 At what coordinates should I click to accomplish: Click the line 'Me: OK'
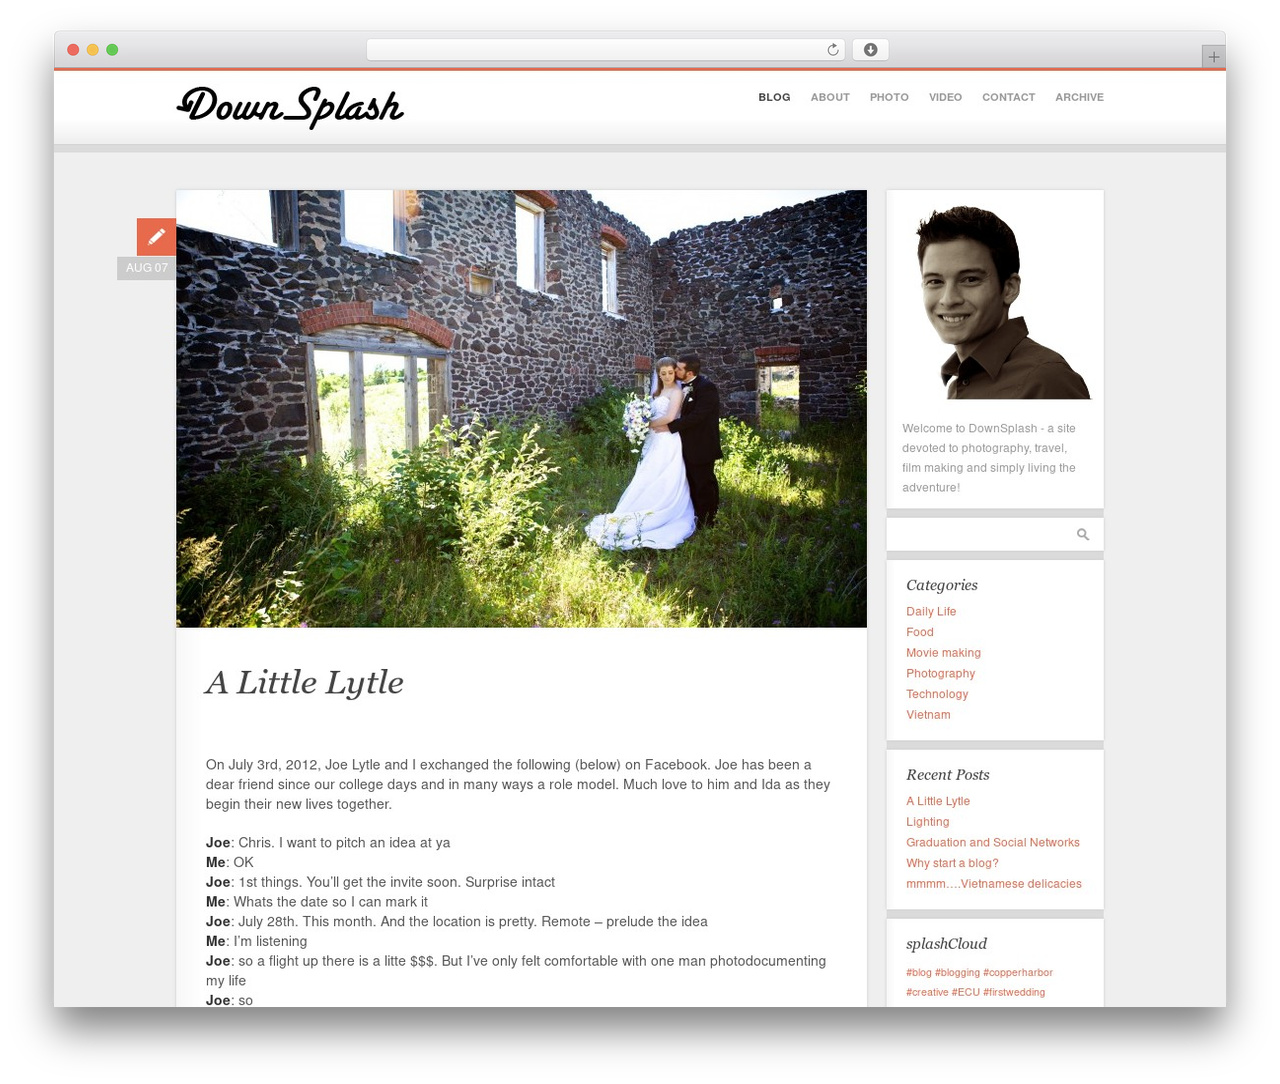point(230,863)
